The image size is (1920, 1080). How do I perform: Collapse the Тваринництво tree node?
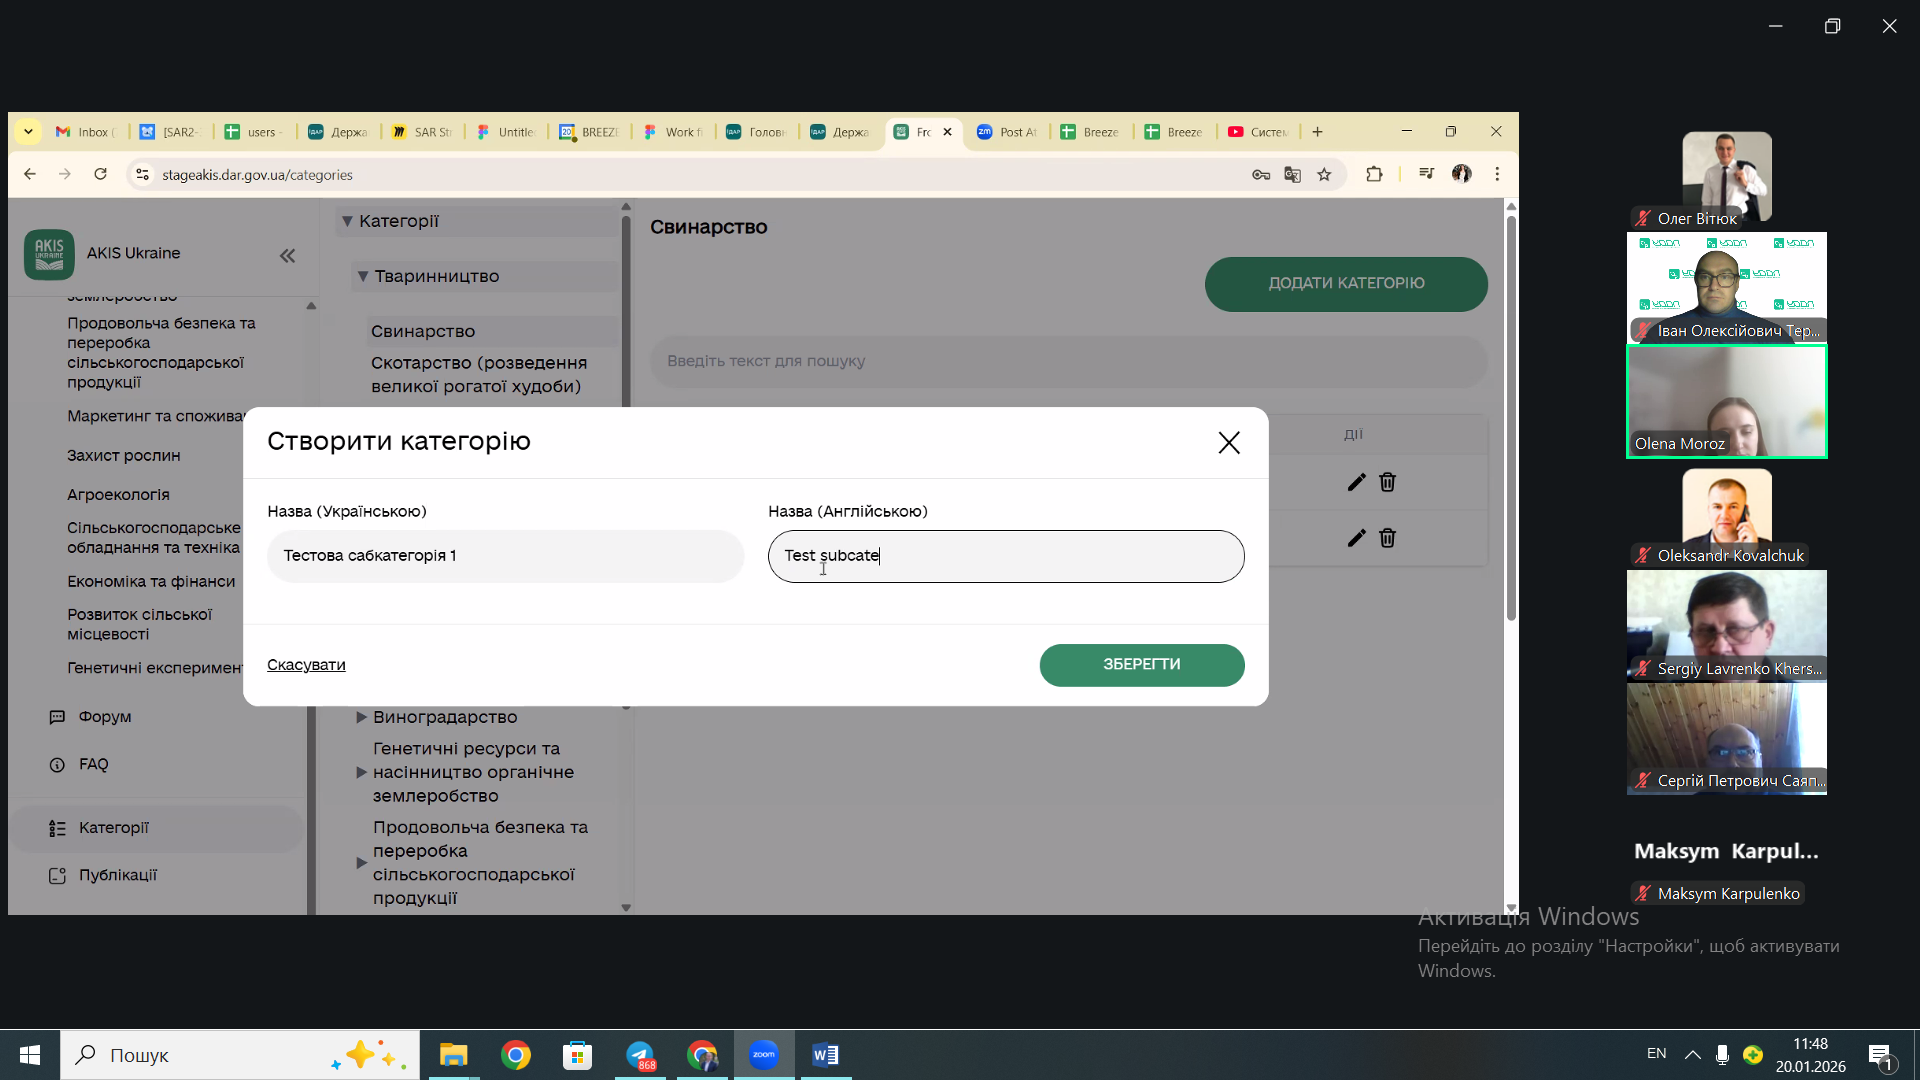click(x=363, y=276)
